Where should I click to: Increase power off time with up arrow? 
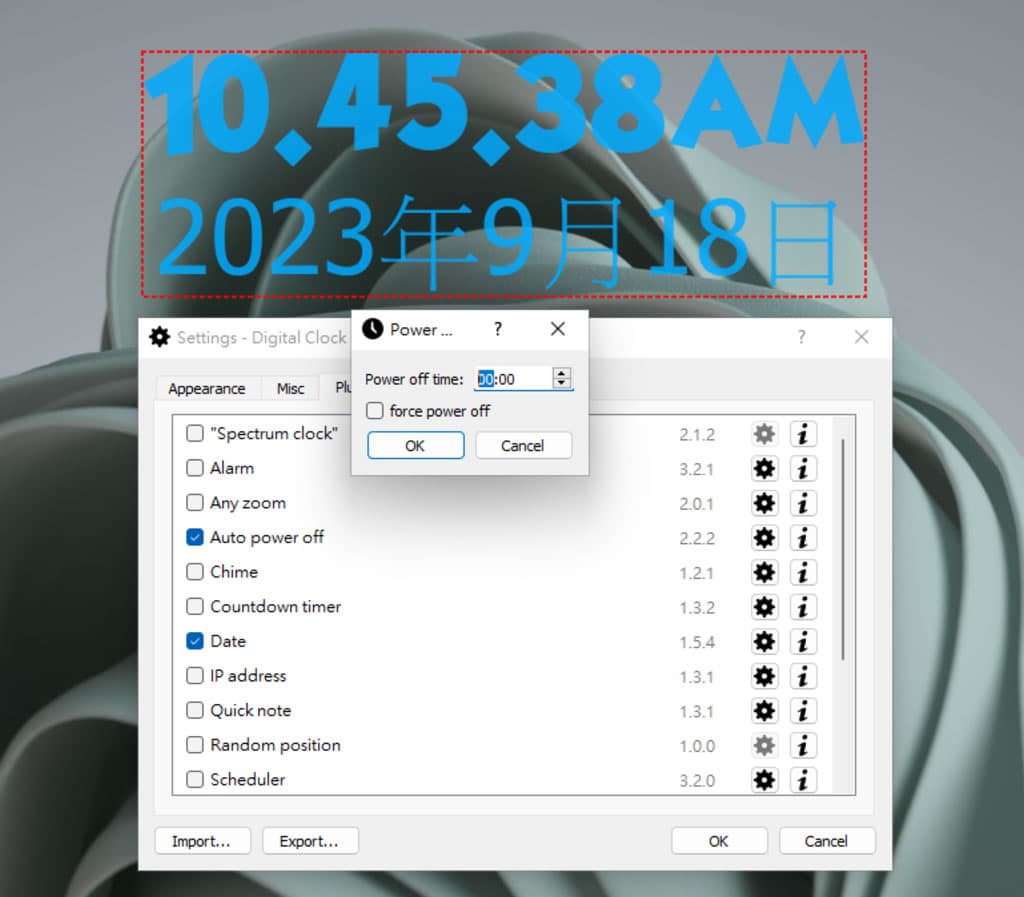point(562,373)
